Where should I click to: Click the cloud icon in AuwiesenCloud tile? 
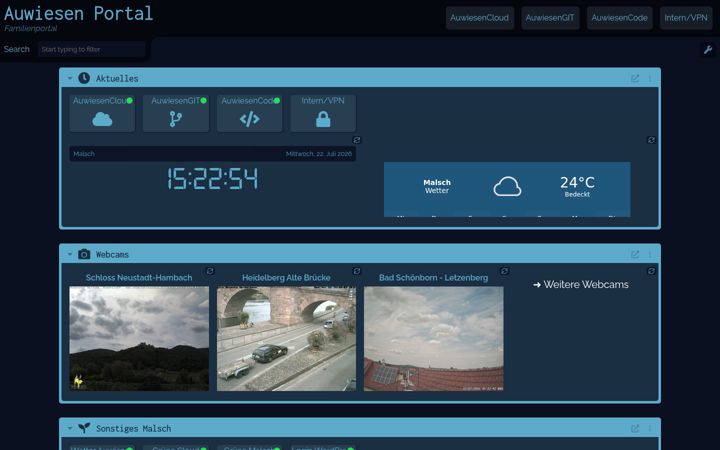point(102,119)
